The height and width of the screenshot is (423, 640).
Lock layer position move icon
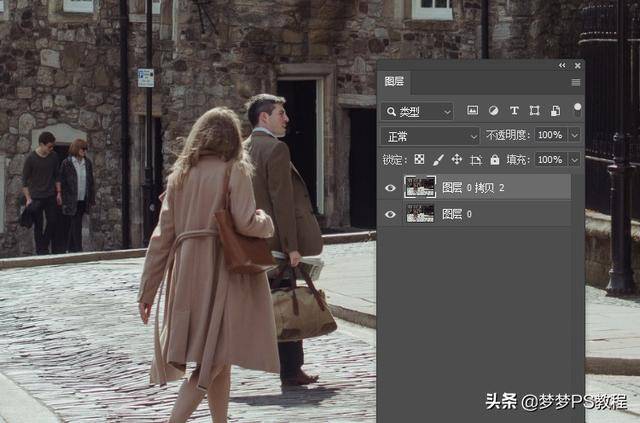(x=457, y=160)
